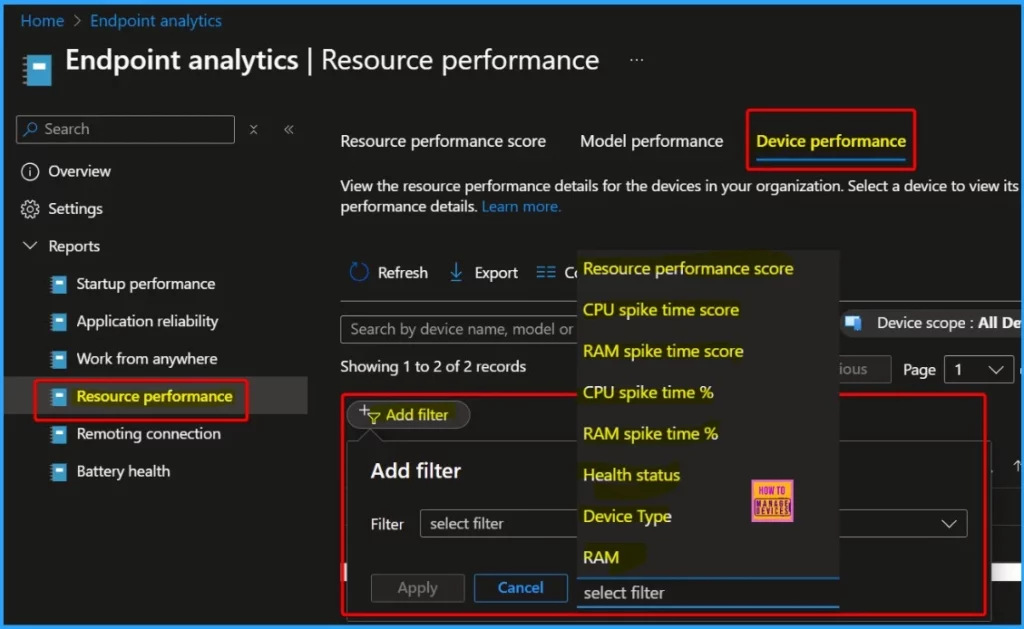Choose Device Type filter option
Screen dimensions: 1024x629
coord(627,516)
